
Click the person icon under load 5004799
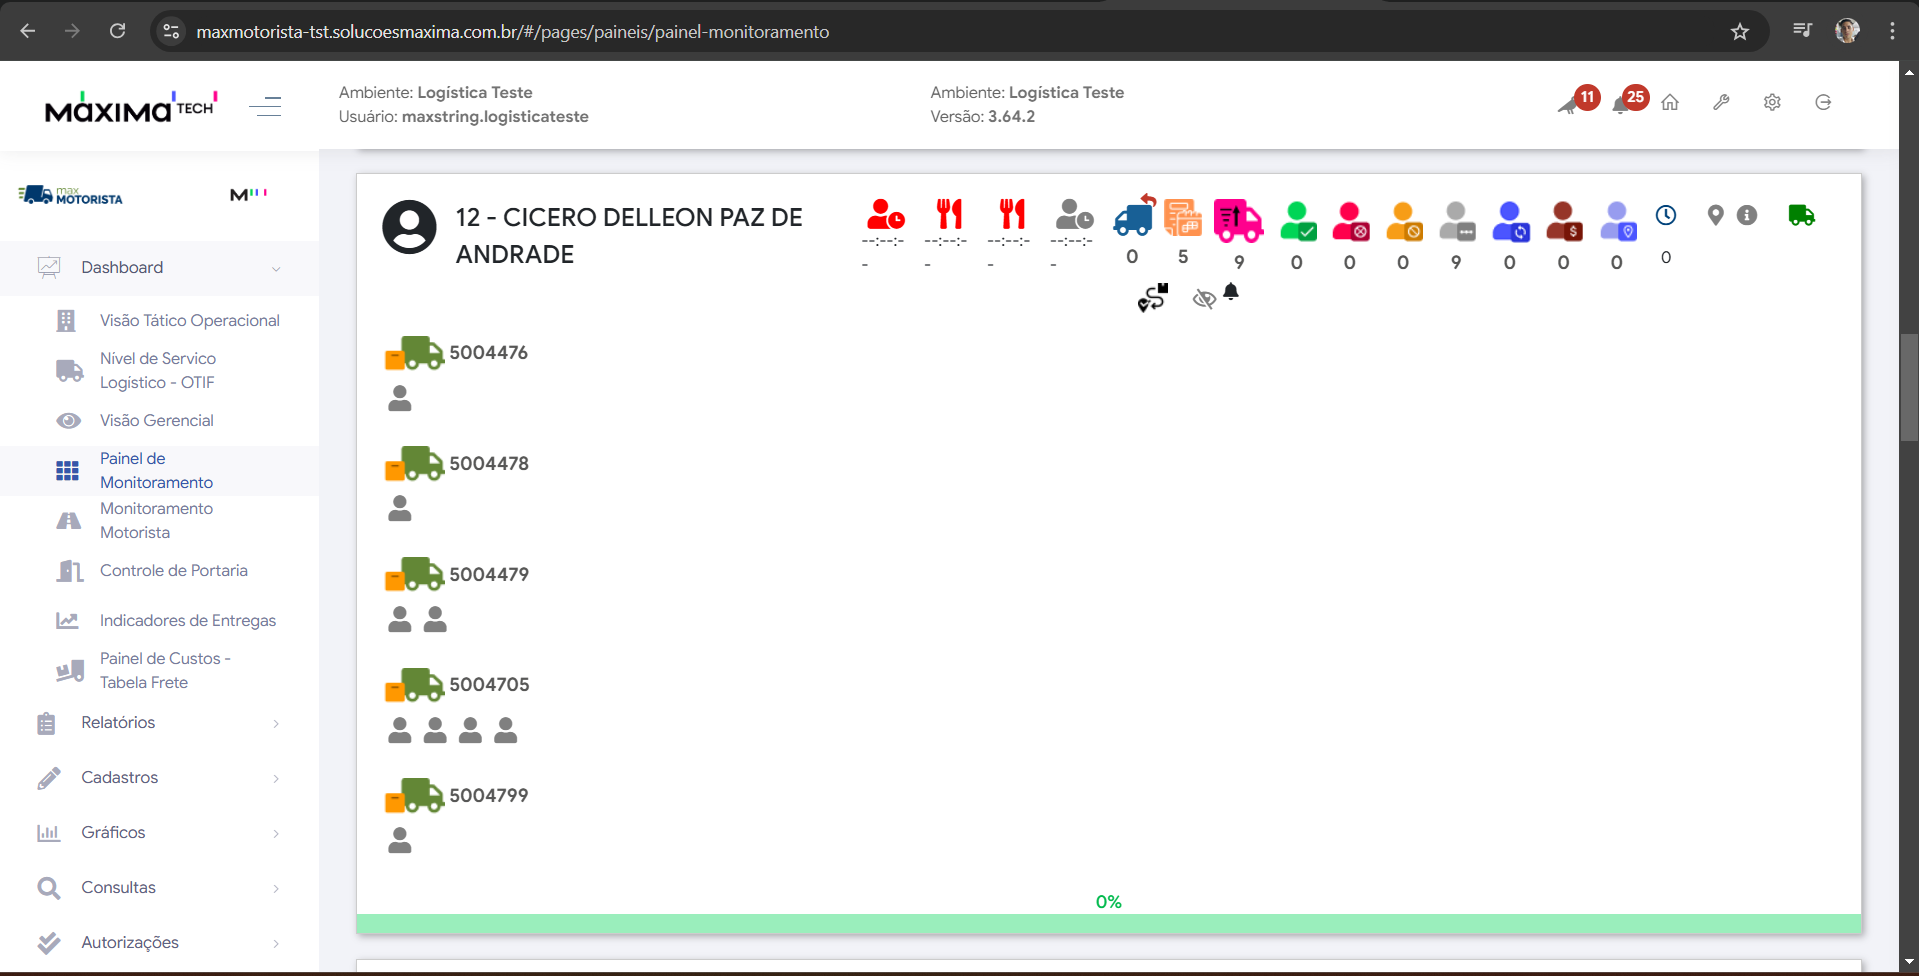pyautogui.click(x=400, y=840)
